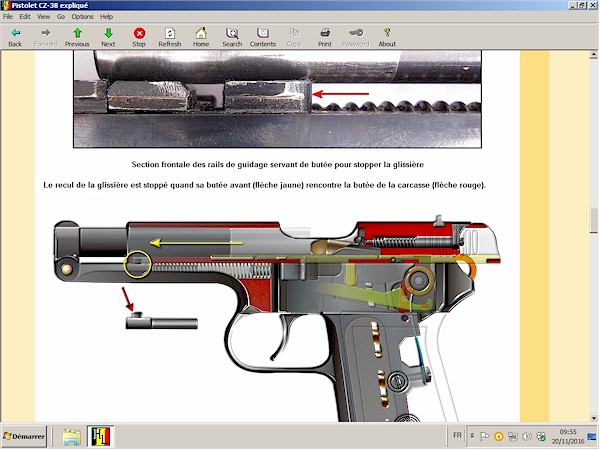
Task: Jump to the Previous page
Action: [x=77, y=37]
